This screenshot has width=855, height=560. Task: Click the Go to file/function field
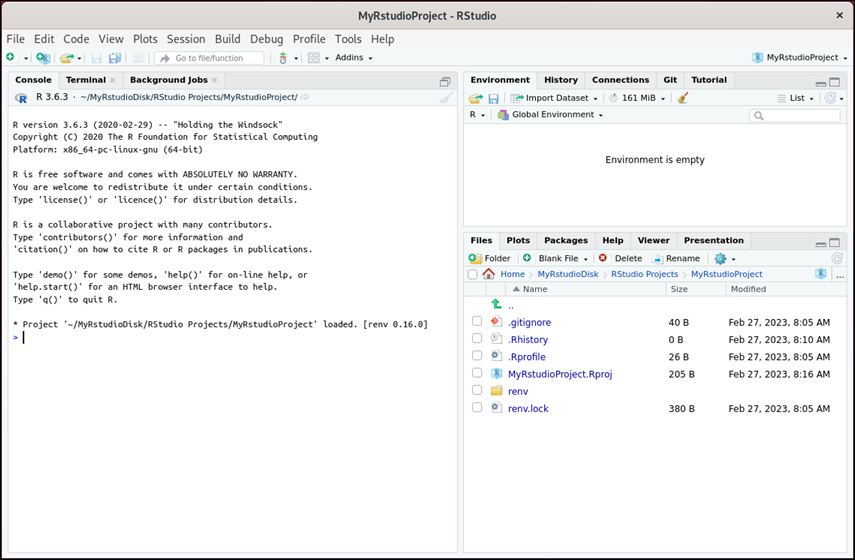(209, 58)
